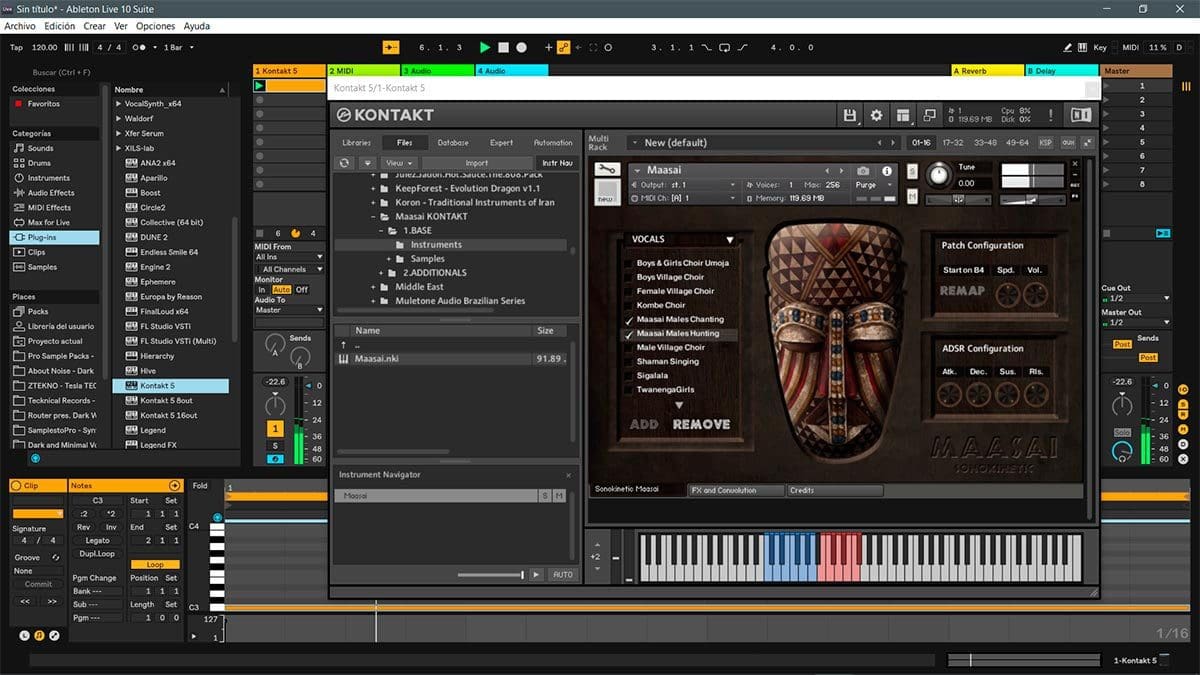Click the camera snapshot icon in Maasai header
This screenshot has width=1200, height=675.
coord(864,171)
